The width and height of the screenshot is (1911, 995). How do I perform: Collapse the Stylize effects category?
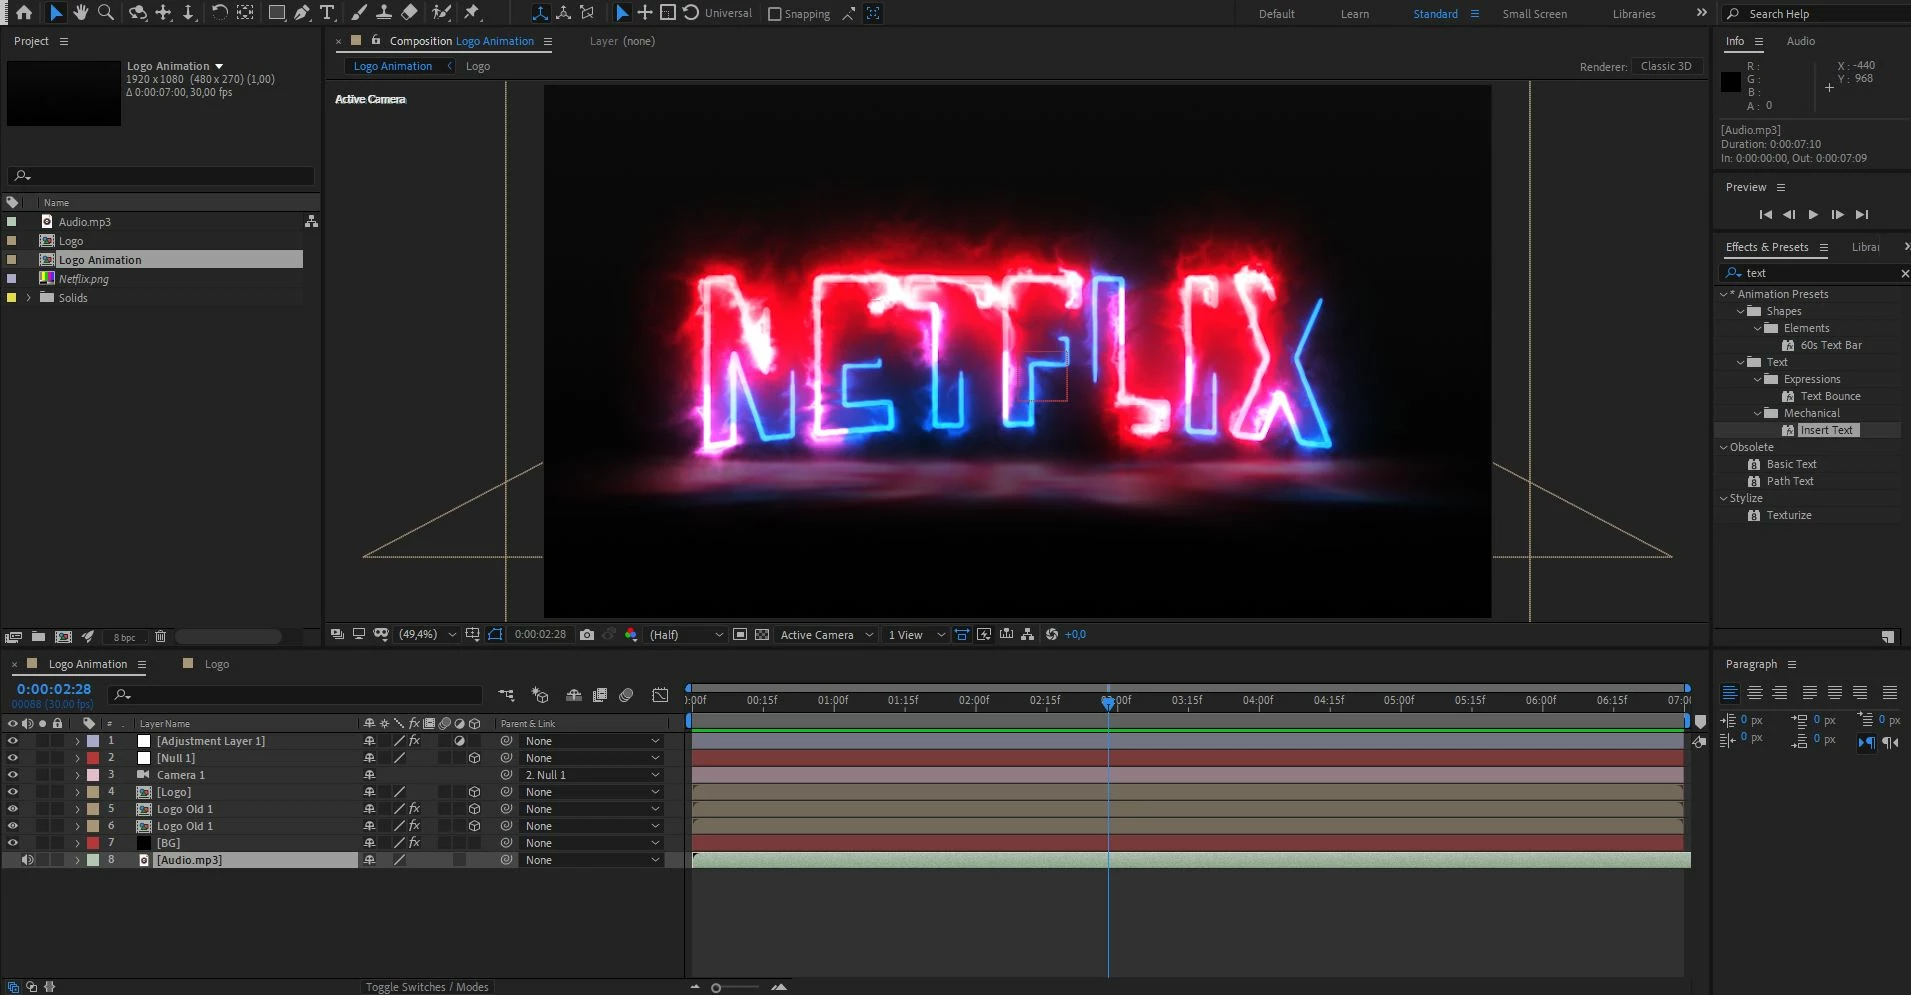(1724, 498)
